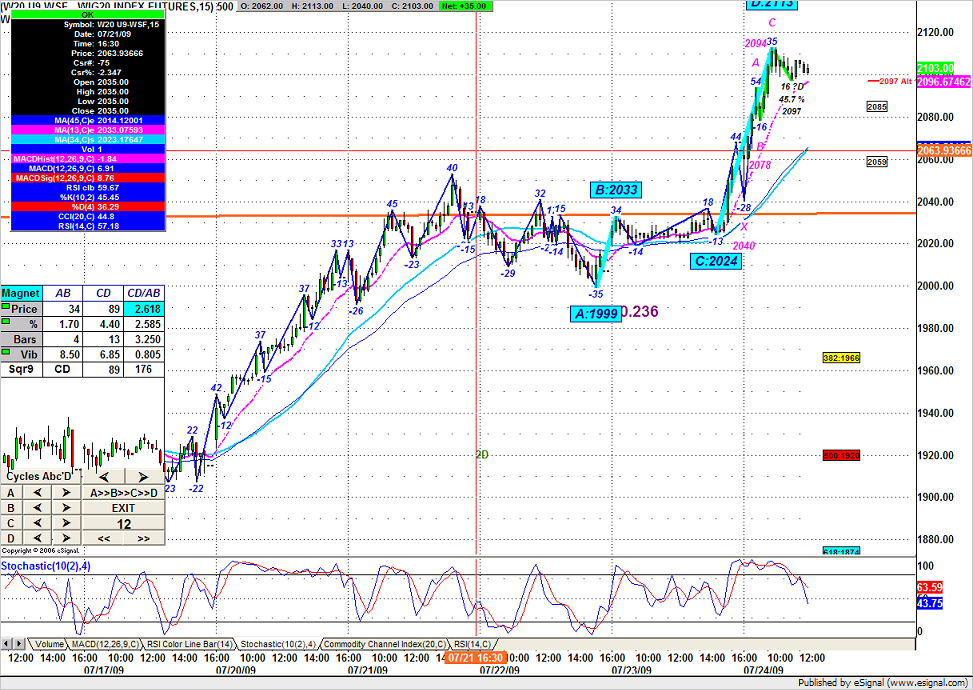The image size is (973, 690).
Task: Click the double left arrow button
Action: click(x=102, y=538)
